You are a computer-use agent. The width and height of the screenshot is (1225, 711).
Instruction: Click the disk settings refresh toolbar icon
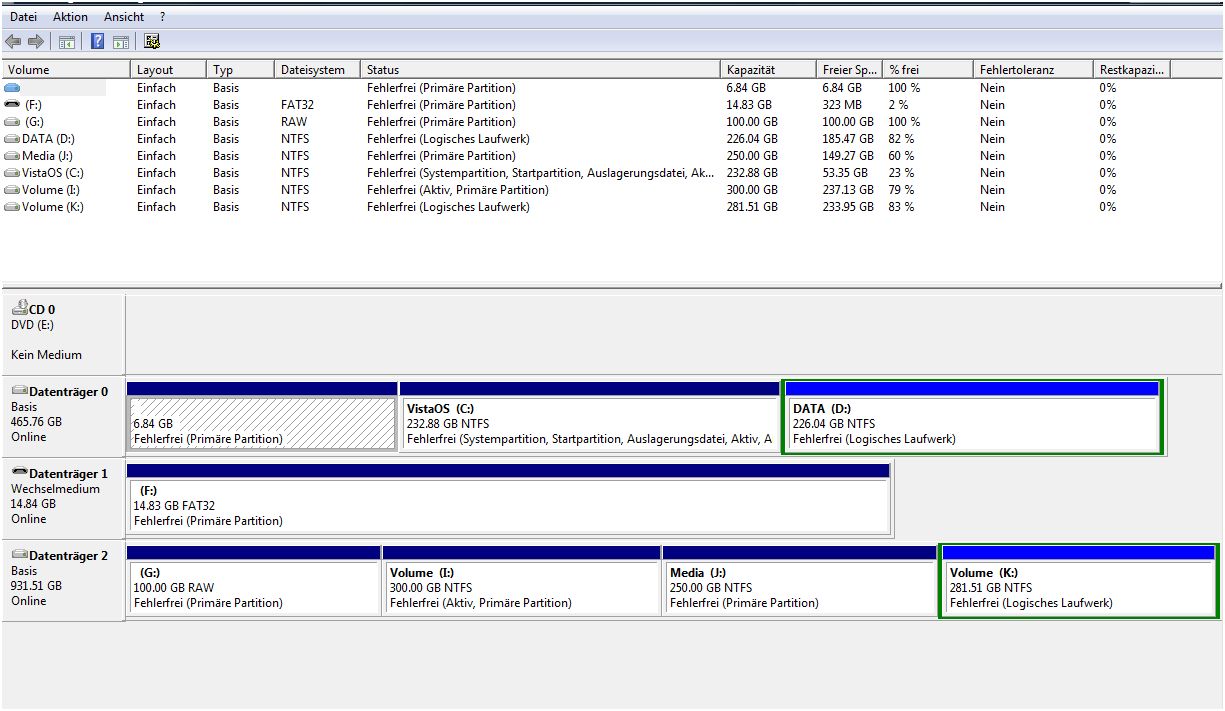pos(152,41)
